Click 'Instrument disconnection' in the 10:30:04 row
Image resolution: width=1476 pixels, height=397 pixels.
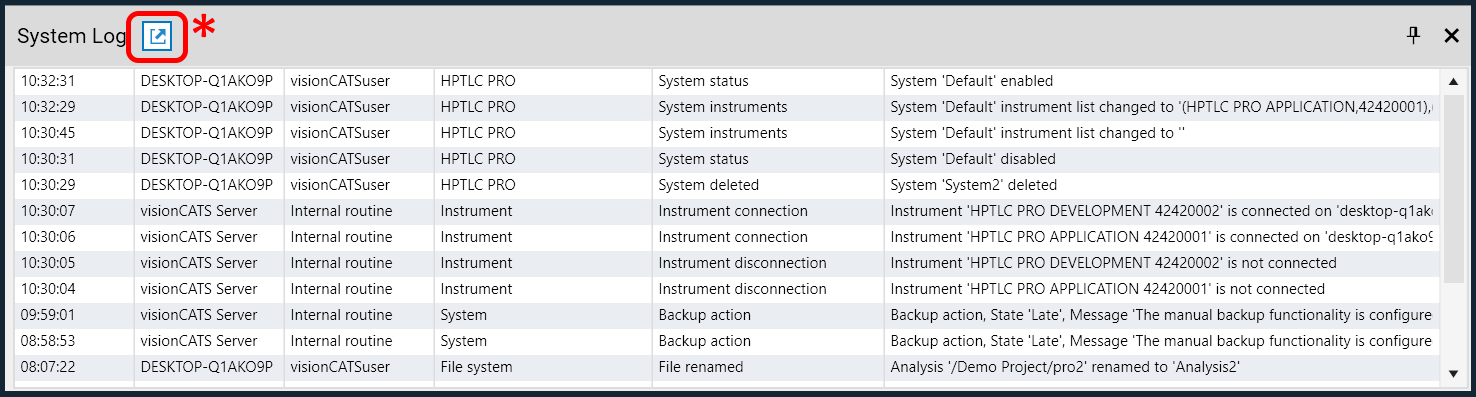pos(742,289)
